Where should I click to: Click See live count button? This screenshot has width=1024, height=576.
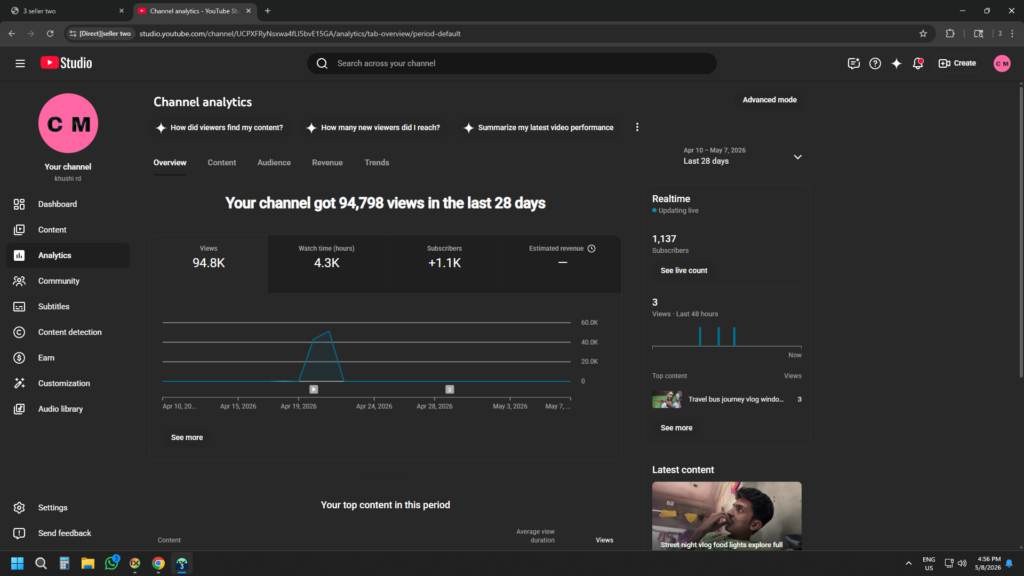(x=684, y=270)
